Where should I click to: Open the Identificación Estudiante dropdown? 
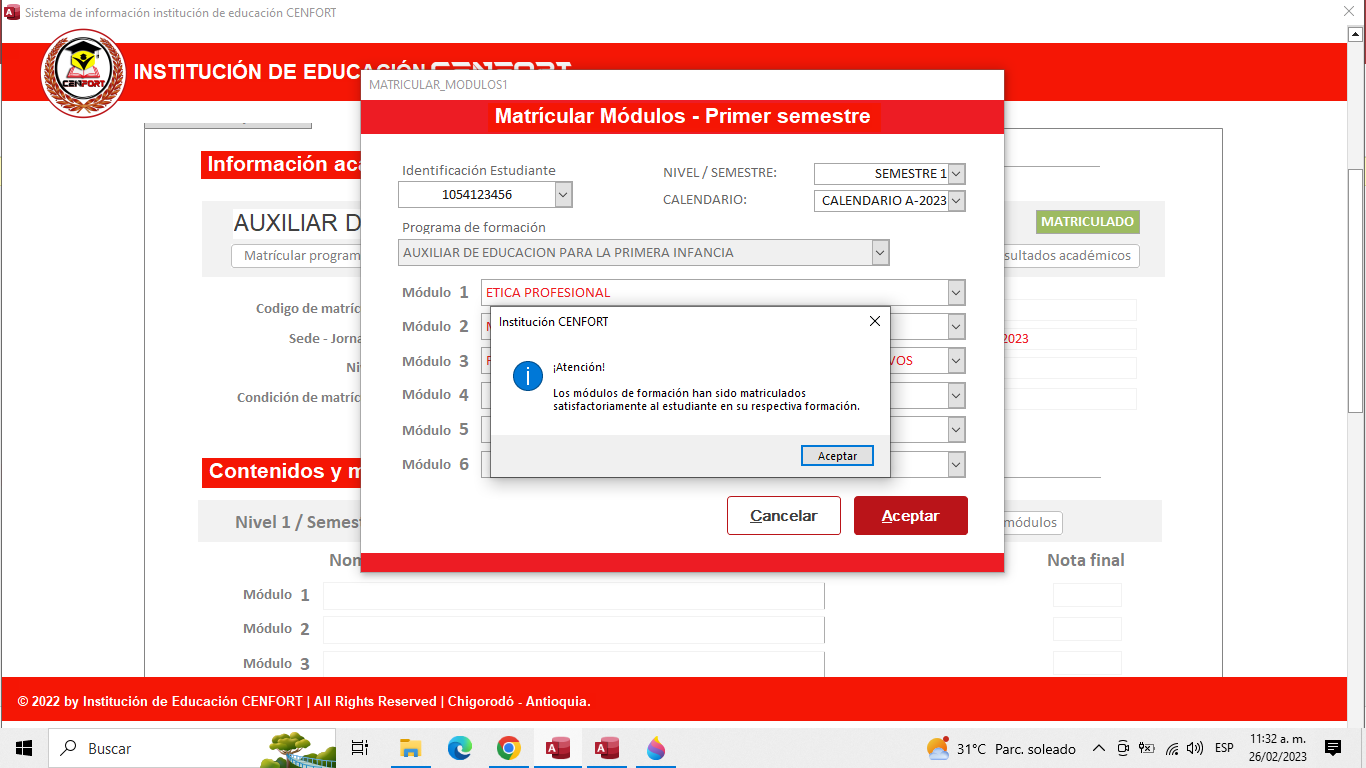click(x=563, y=194)
